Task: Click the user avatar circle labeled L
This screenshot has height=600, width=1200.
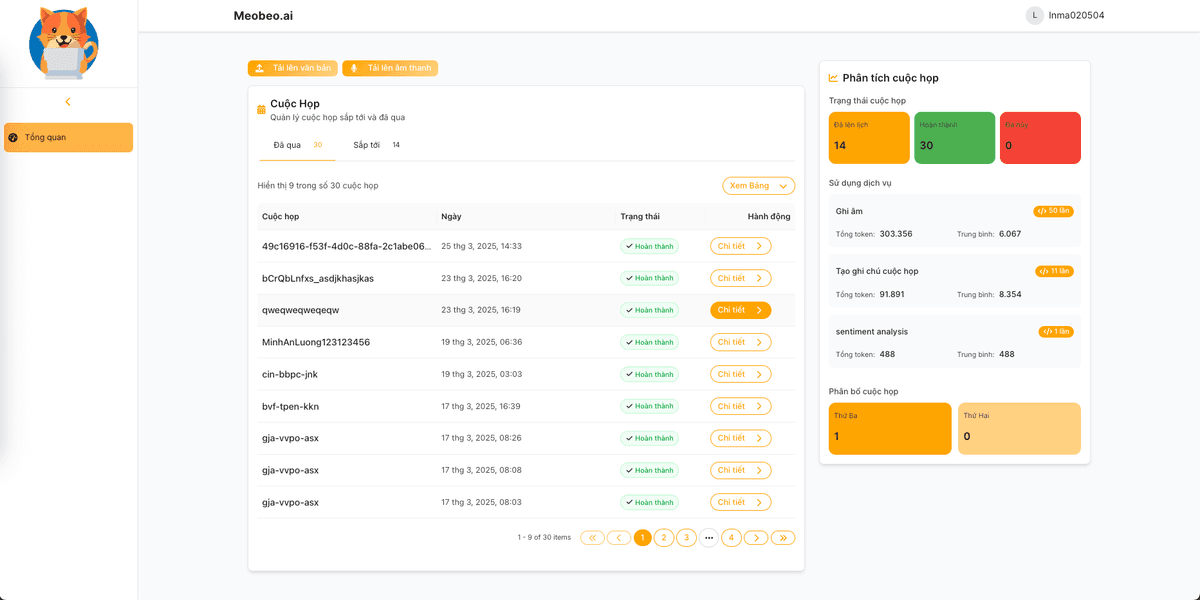Action: (x=1034, y=16)
